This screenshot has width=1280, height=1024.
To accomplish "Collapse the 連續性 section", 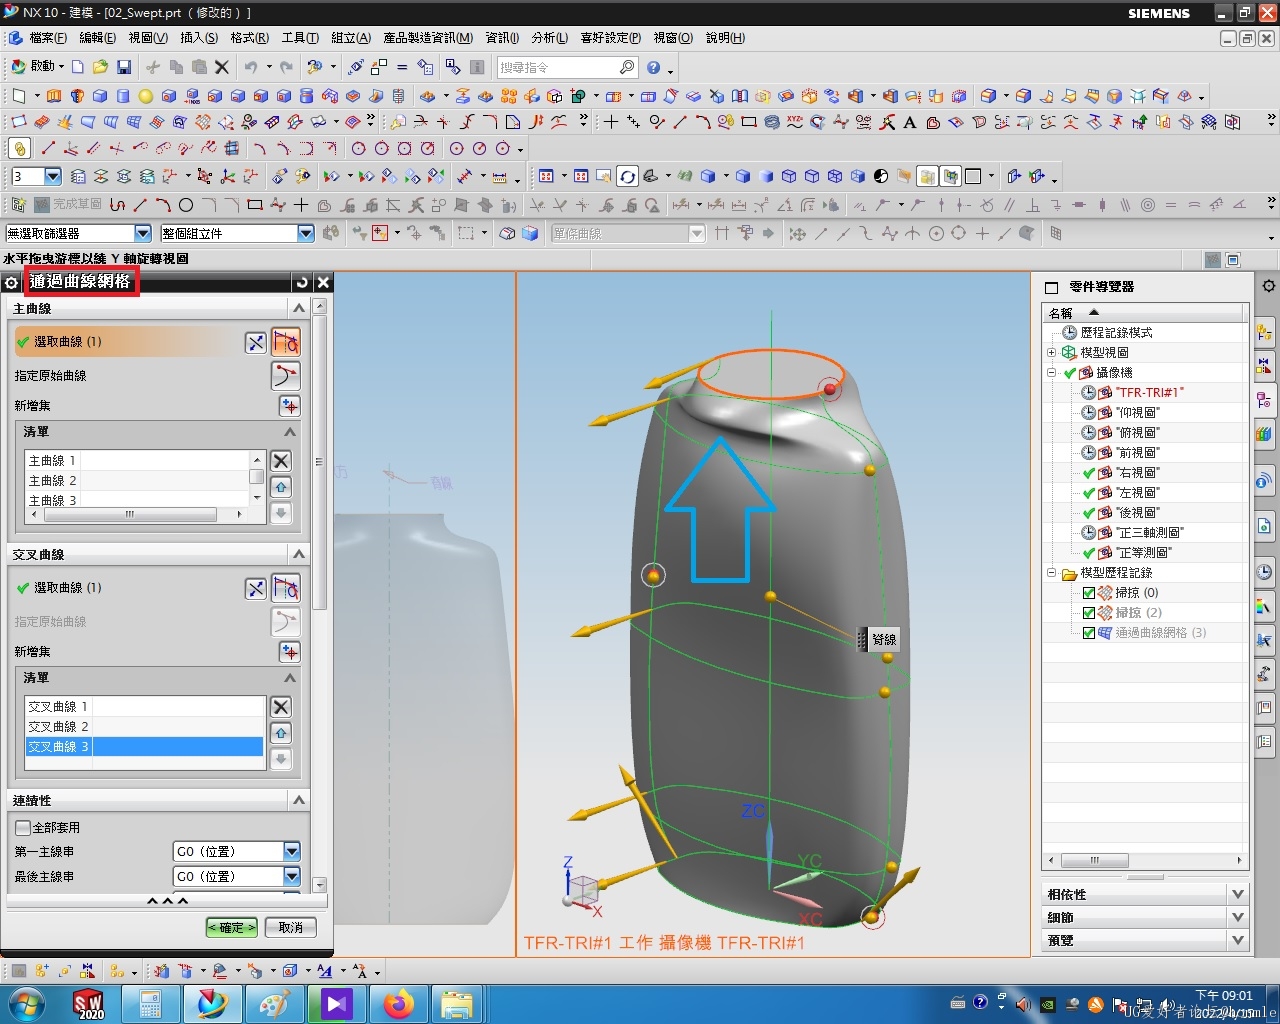I will (x=298, y=800).
